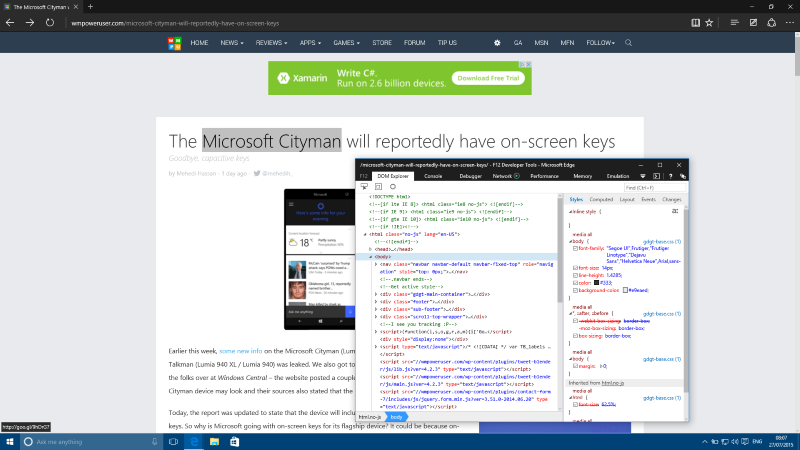Open the Performance tab
The height and width of the screenshot is (450, 800).
(x=544, y=176)
